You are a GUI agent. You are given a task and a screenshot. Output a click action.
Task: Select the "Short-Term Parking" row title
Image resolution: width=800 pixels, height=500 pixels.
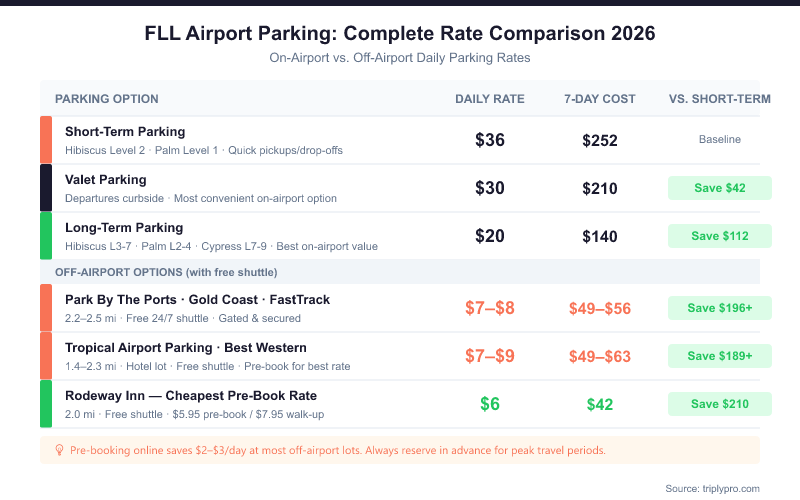(x=125, y=132)
